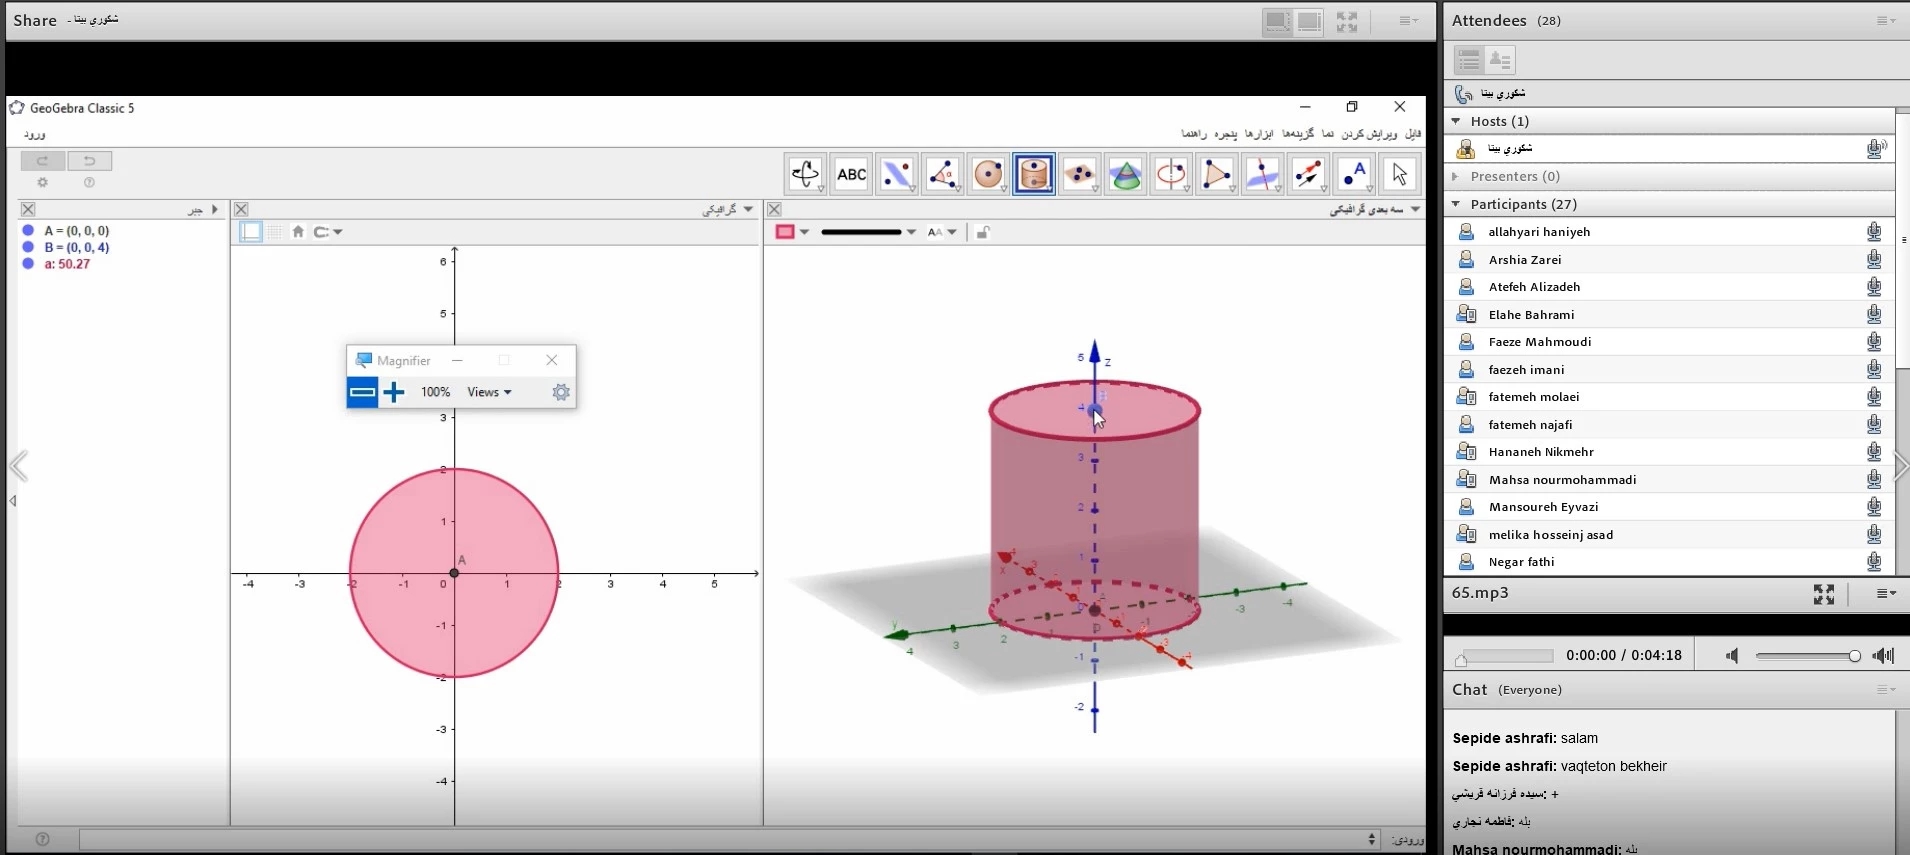Collapse the Participants (27) list
The width and height of the screenshot is (1910, 855).
[x=1456, y=204]
